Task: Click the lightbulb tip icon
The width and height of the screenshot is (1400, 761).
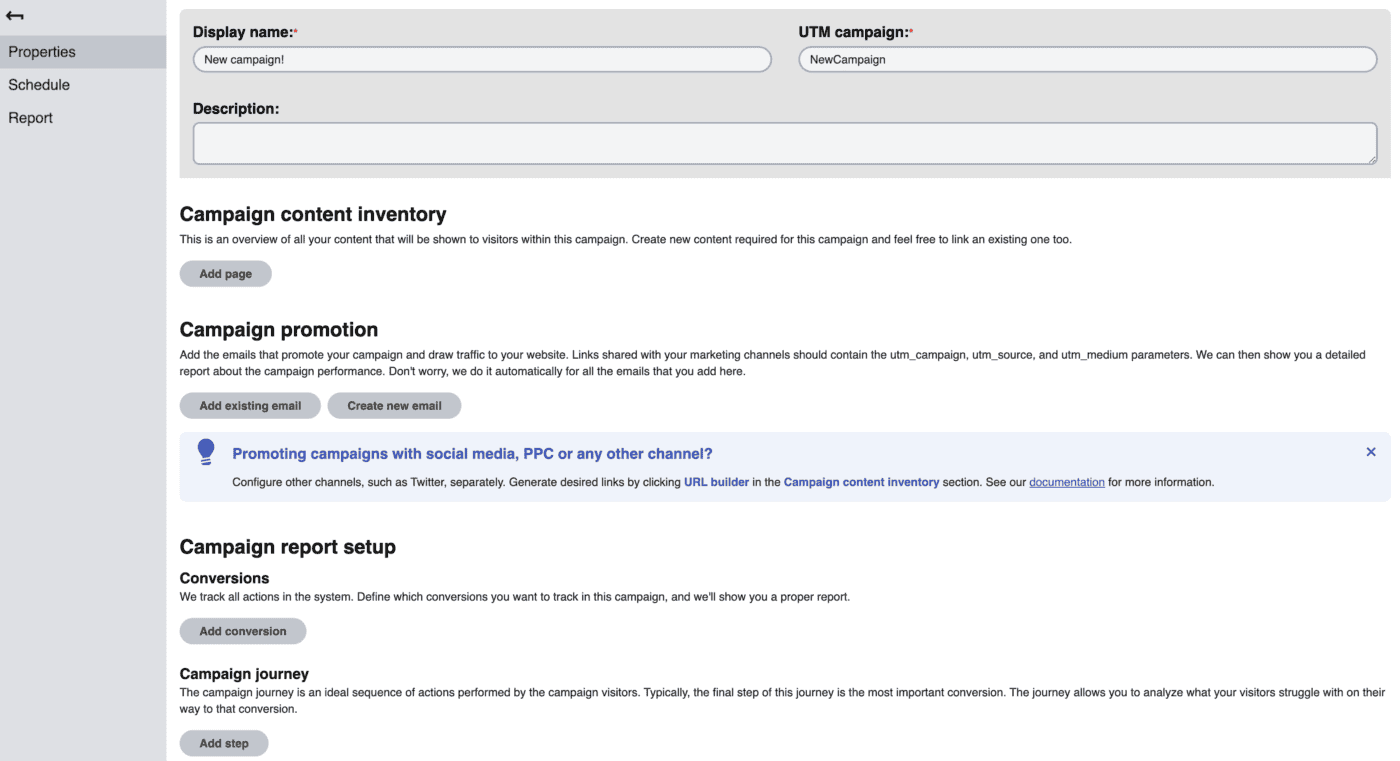Action: 206,452
